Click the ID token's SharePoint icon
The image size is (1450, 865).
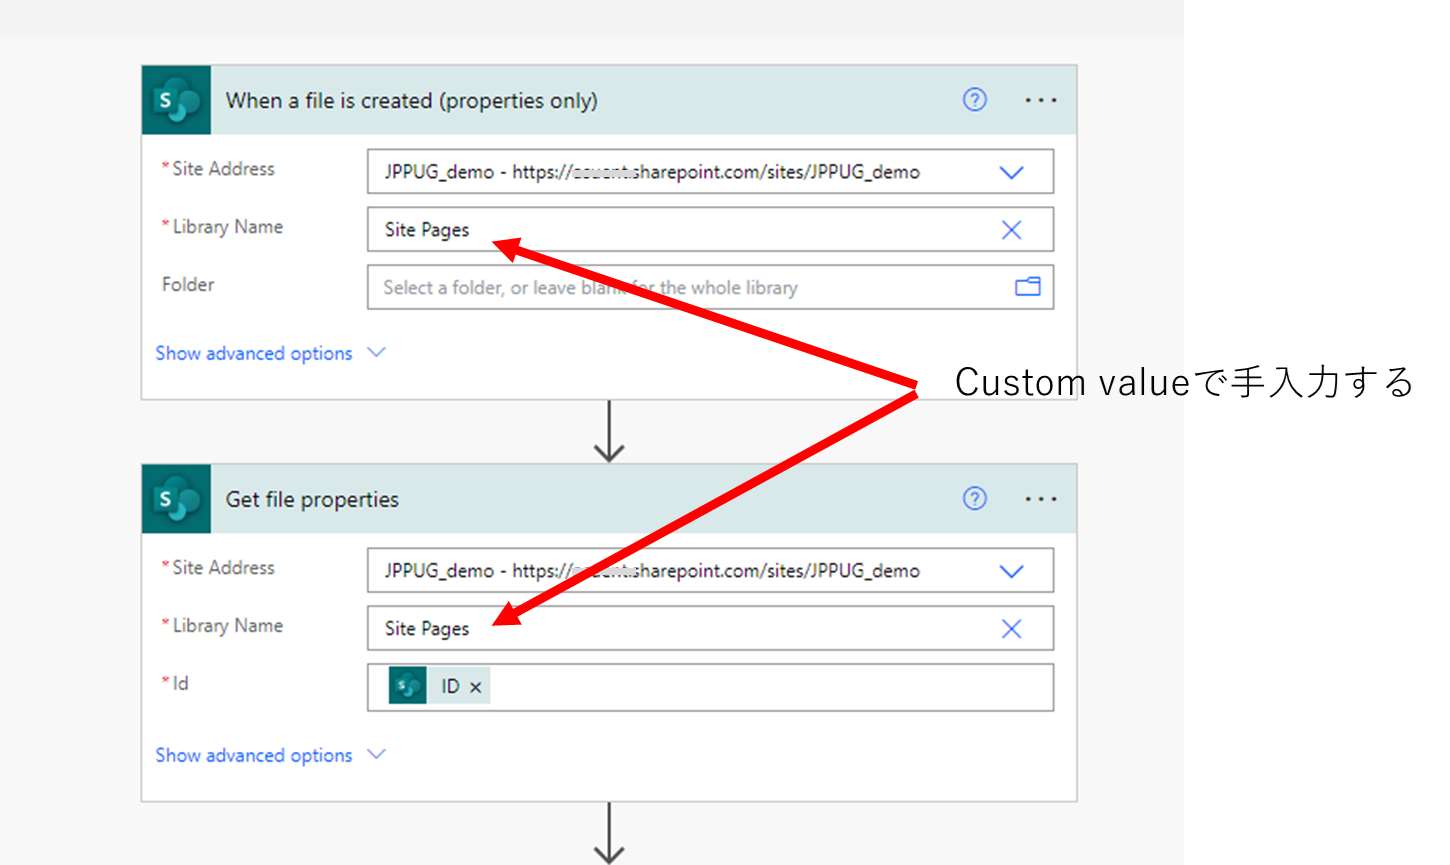point(408,686)
